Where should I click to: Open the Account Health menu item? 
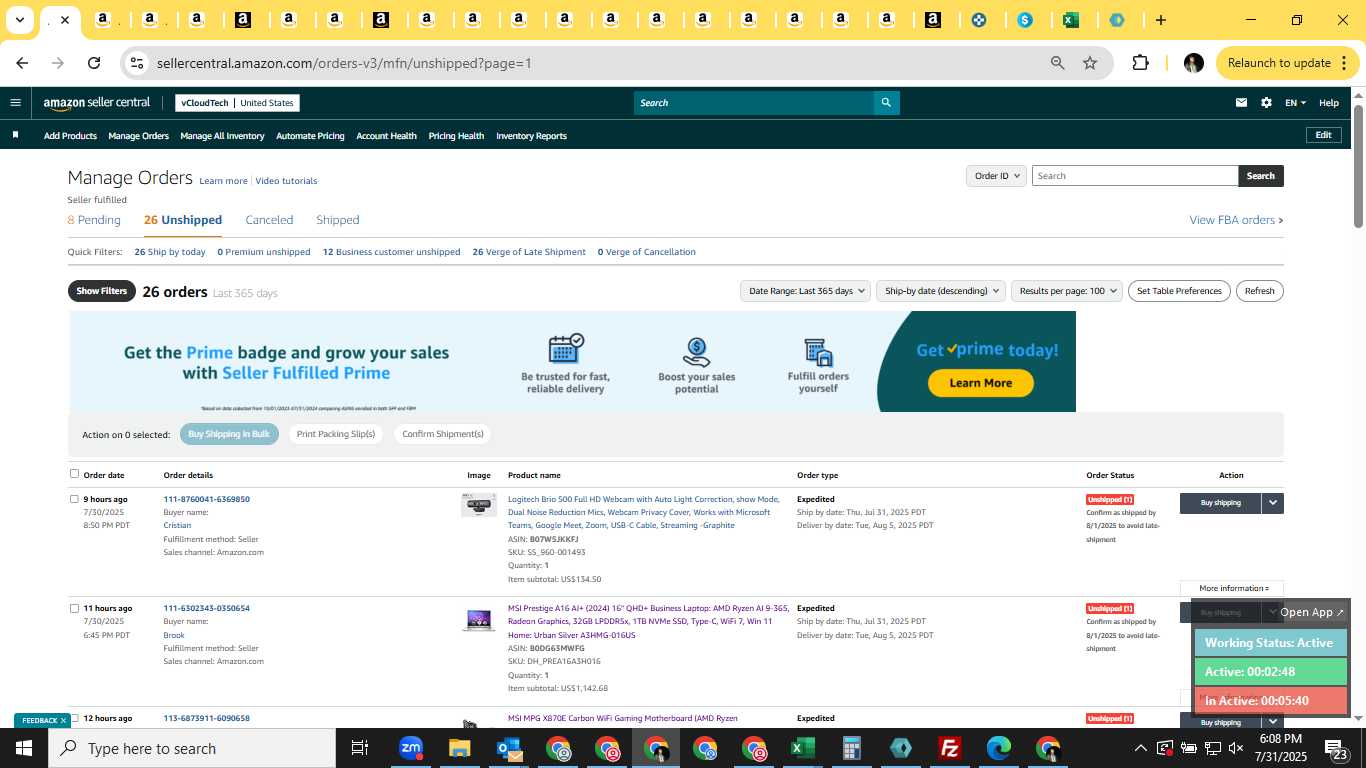tap(386, 136)
